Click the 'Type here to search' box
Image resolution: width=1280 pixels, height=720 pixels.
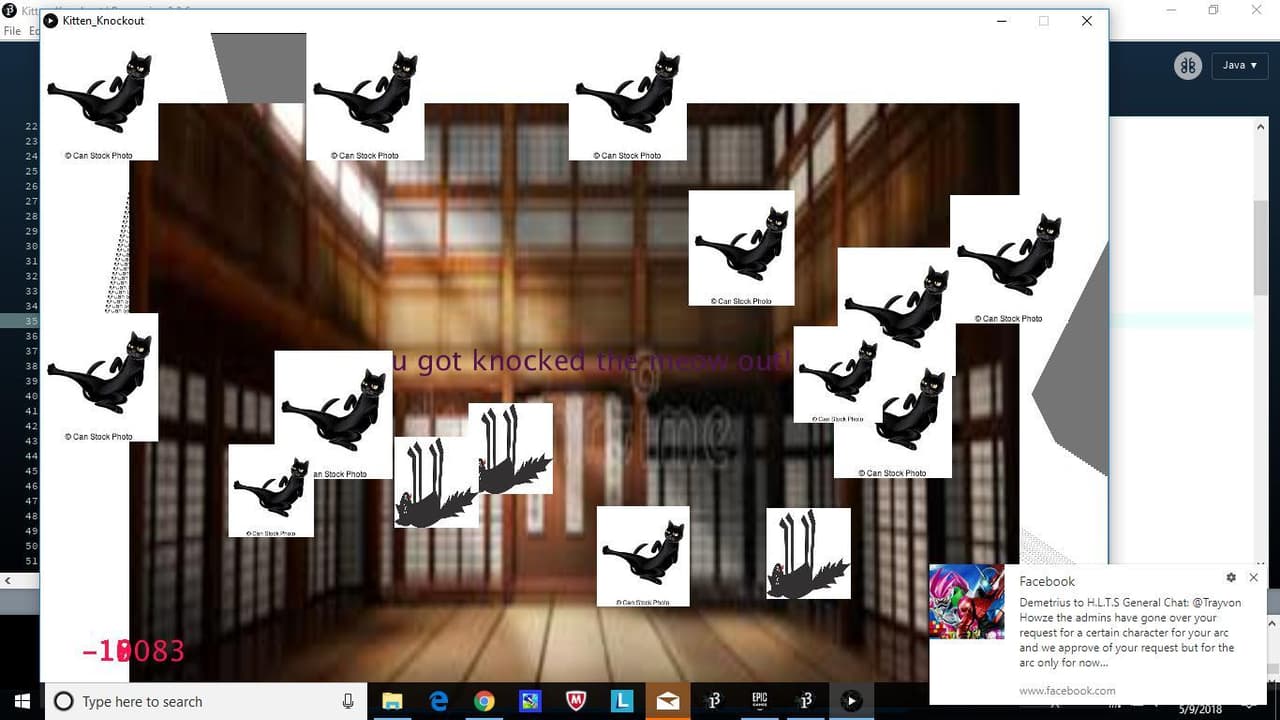(205, 701)
